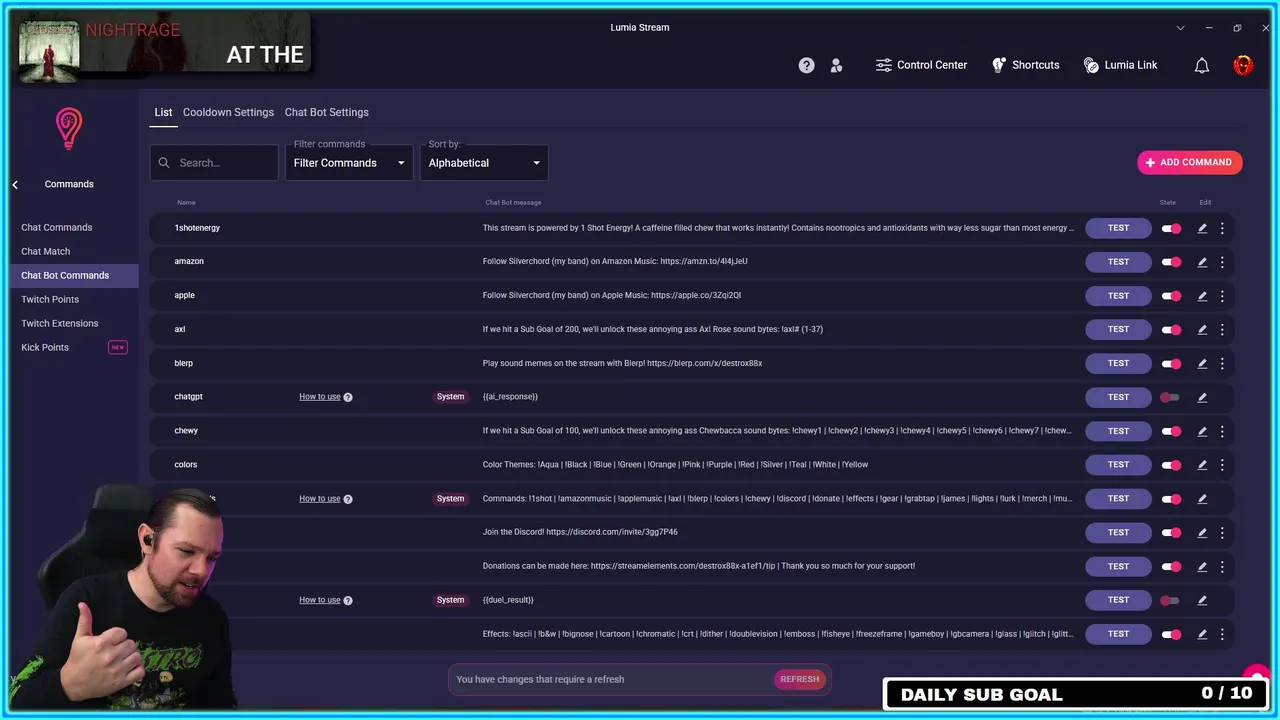
Task: Click the ADD COMMAND button
Action: (x=1189, y=162)
